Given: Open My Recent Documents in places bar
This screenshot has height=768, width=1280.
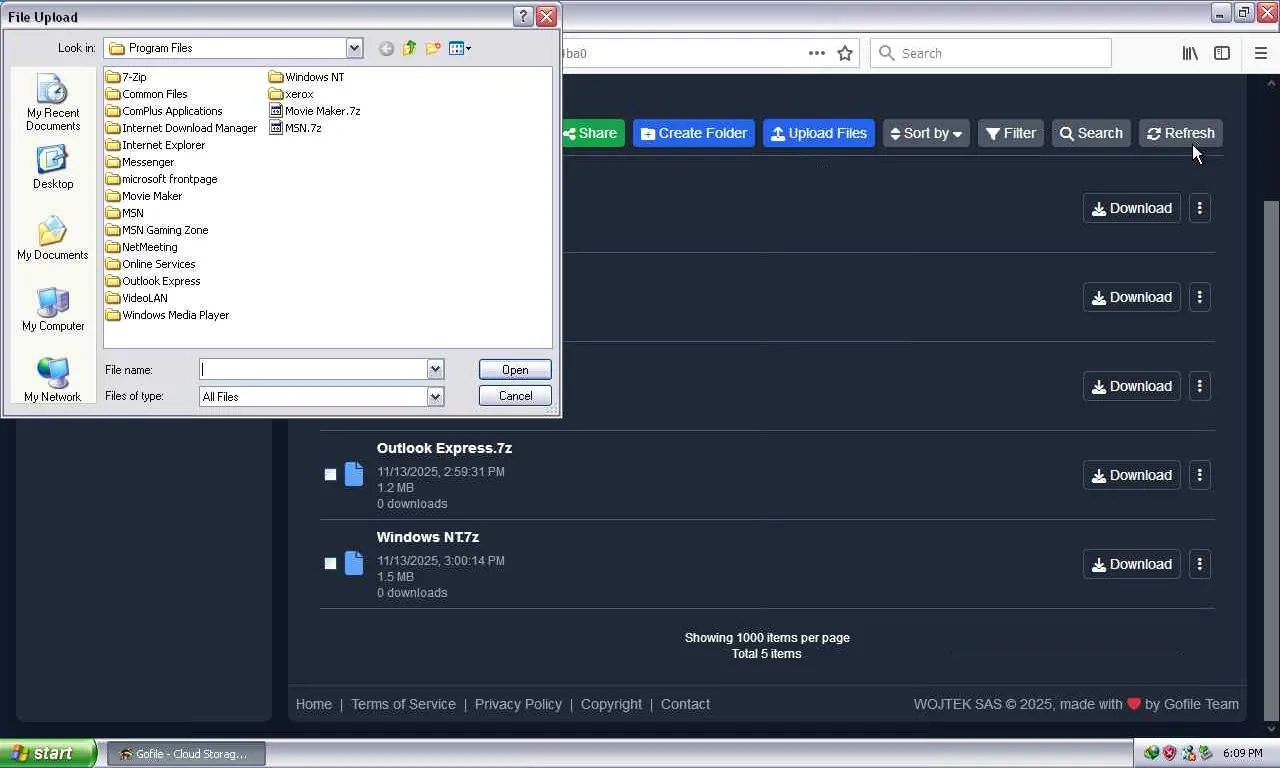Looking at the screenshot, I should (53, 104).
